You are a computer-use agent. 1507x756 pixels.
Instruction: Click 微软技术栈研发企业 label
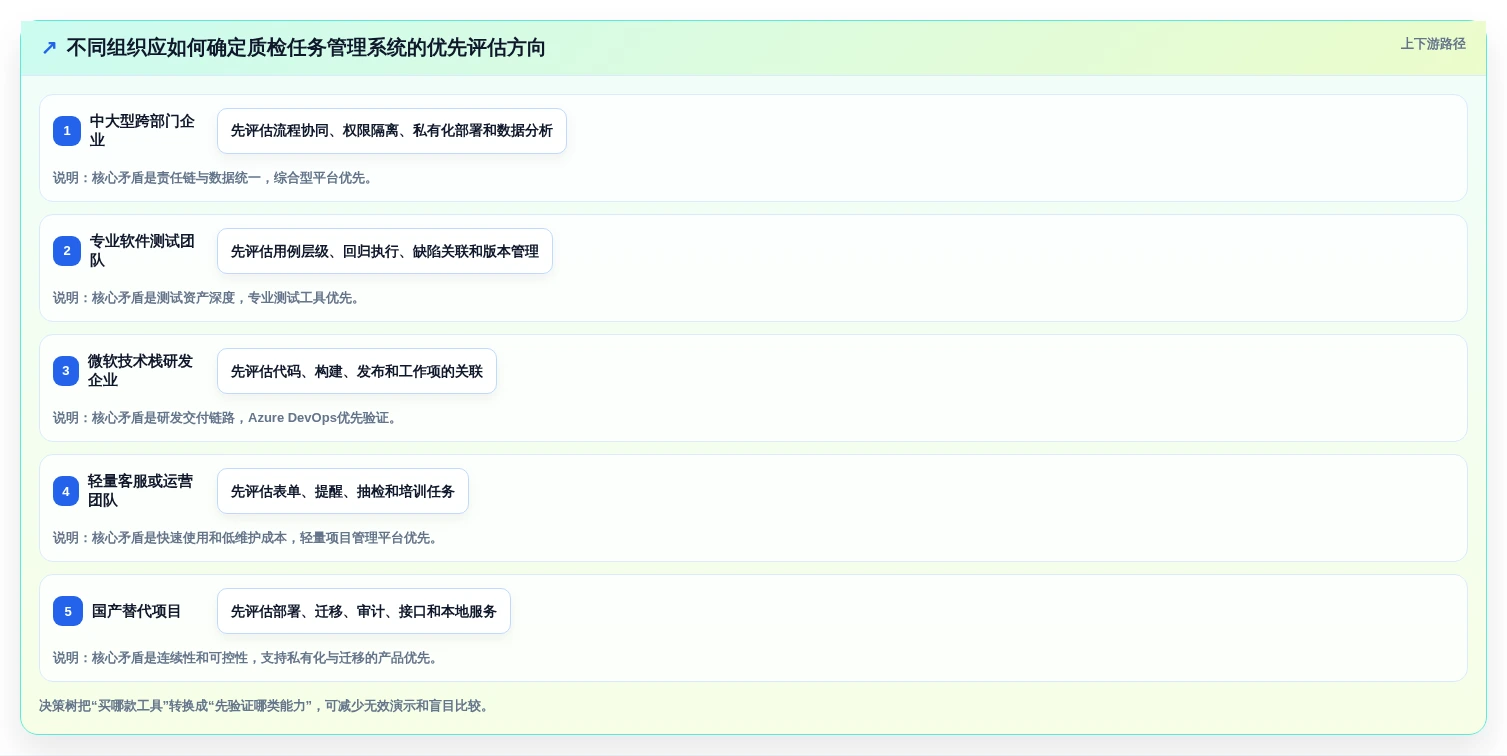click(x=140, y=371)
